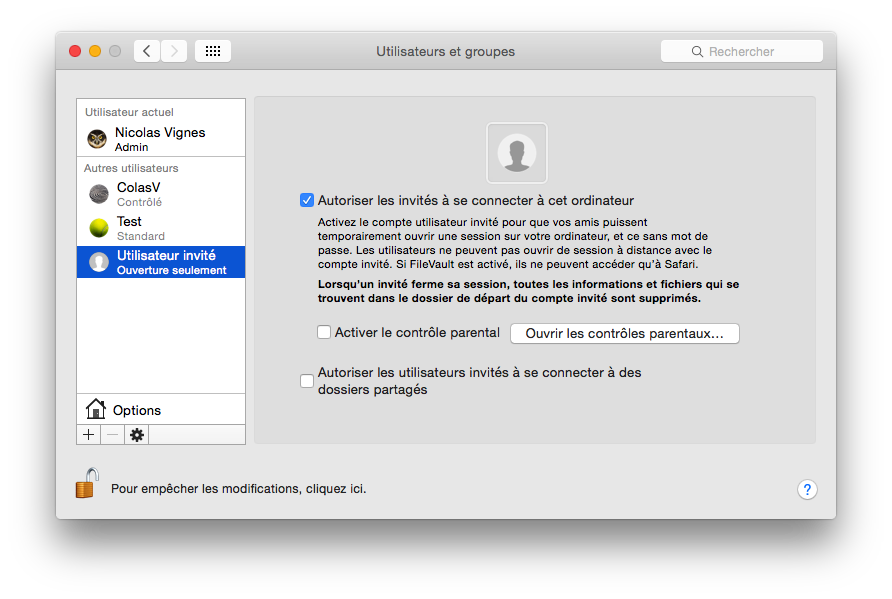Click the 'Utilisateurs et groupes' window title
892x599 pixels.
[x=445, y=51]
